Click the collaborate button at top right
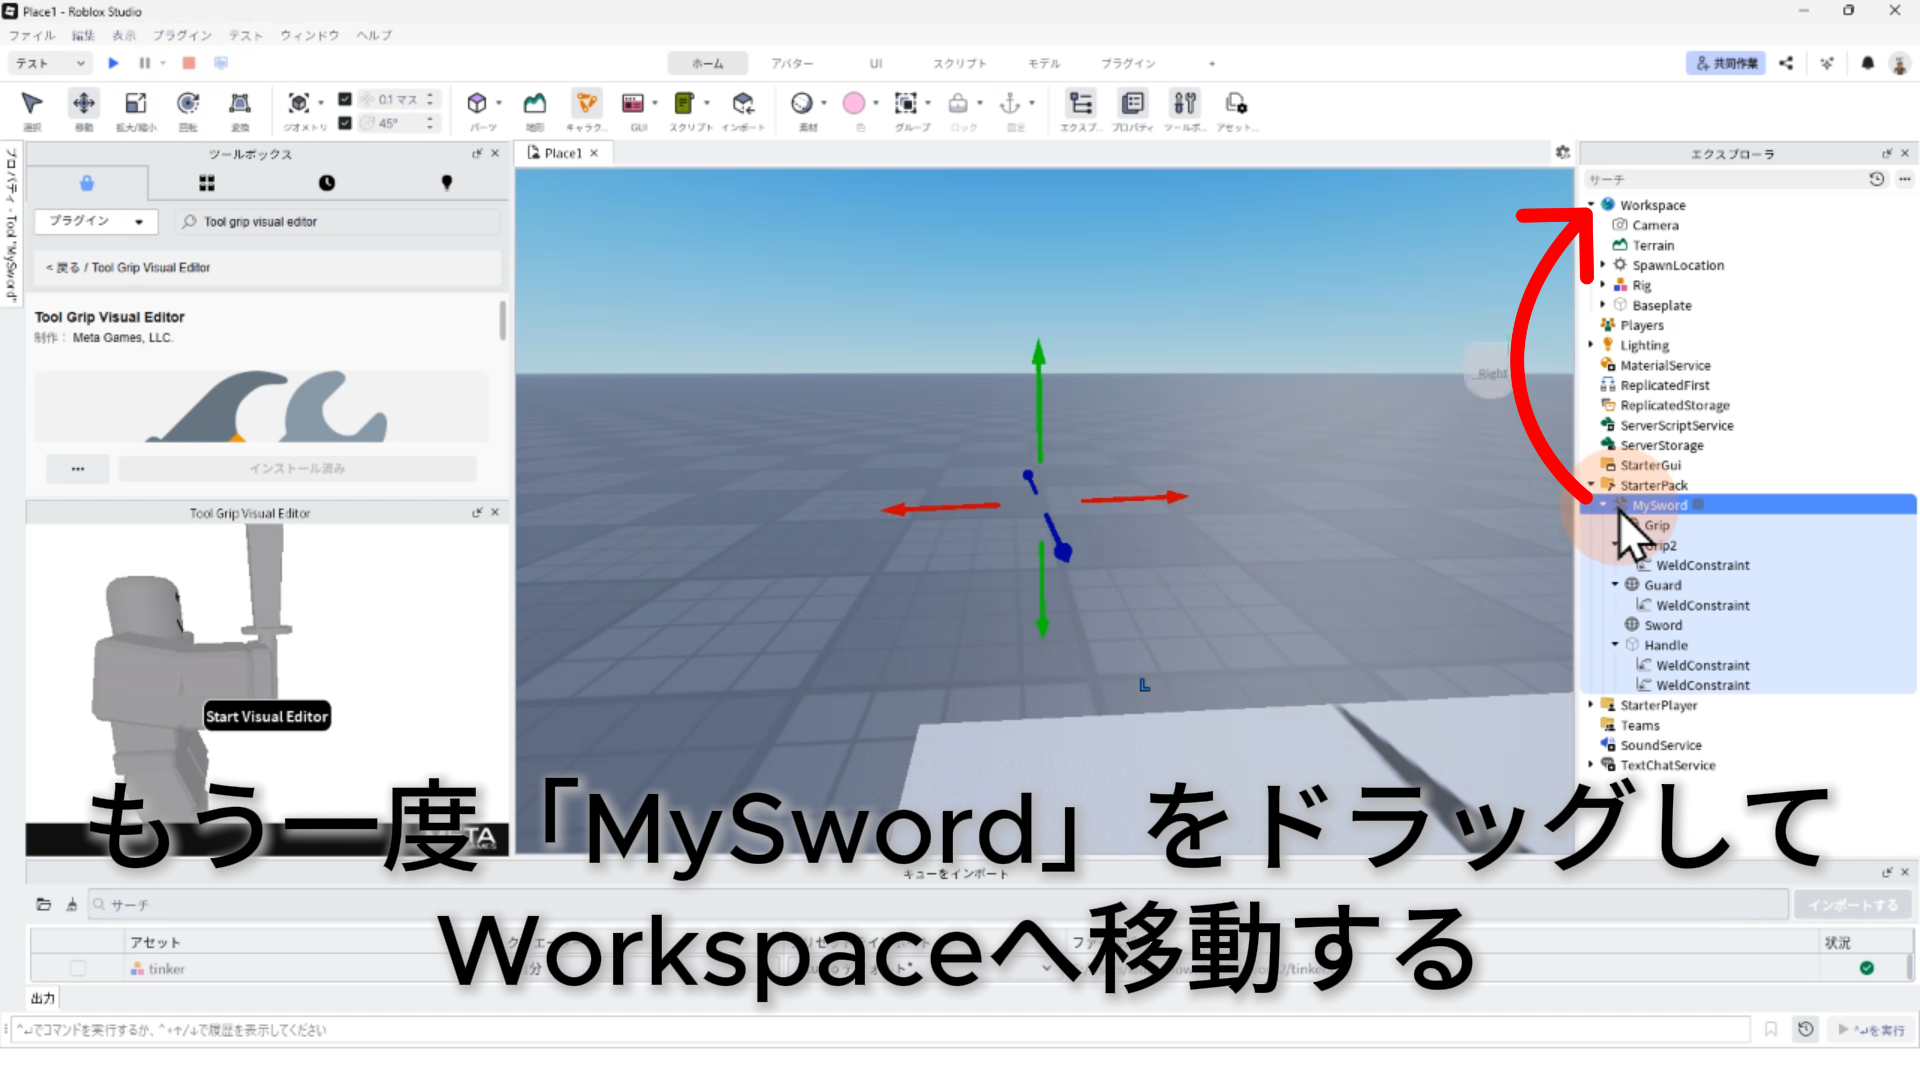The height and width of the screenshot is (1080, 1920). [x=1726, y=63]
